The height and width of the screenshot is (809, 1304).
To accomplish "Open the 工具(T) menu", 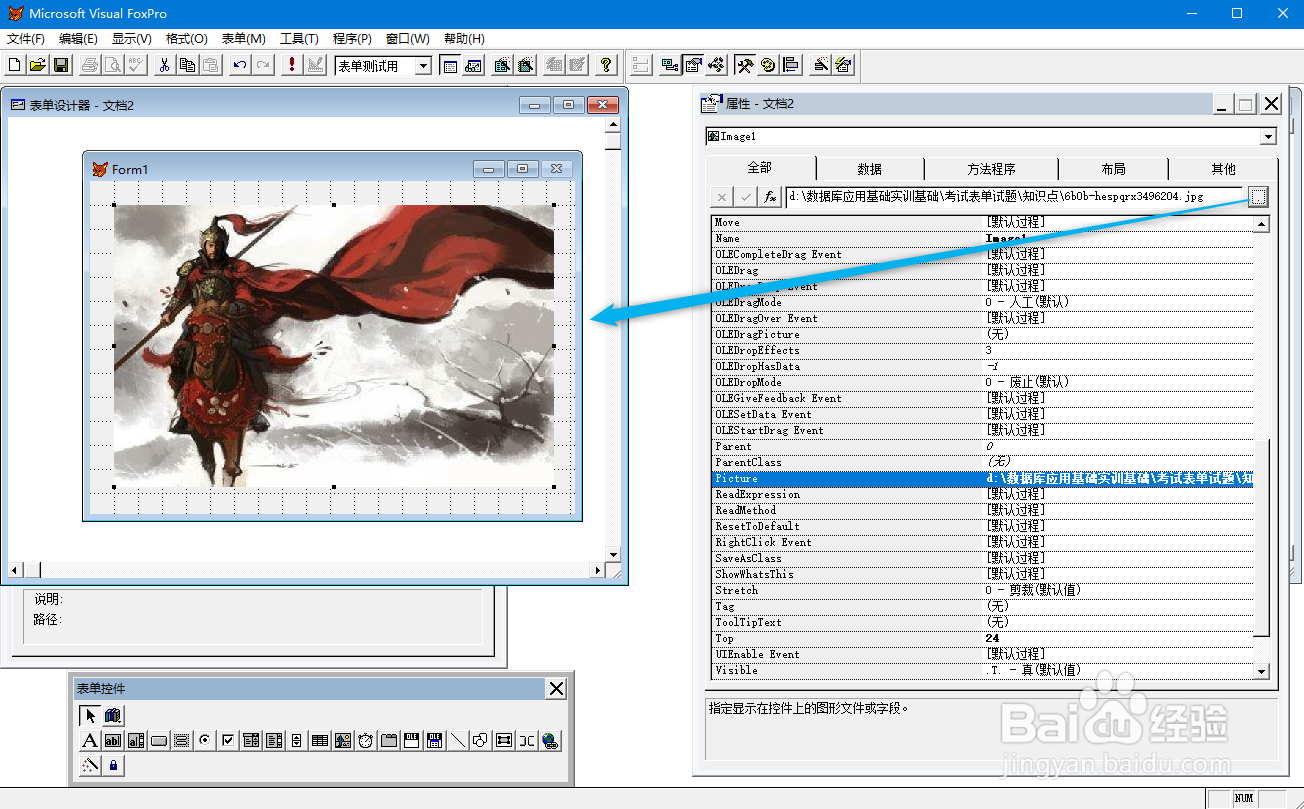I will pyautogui.click(x=299, y=38).
